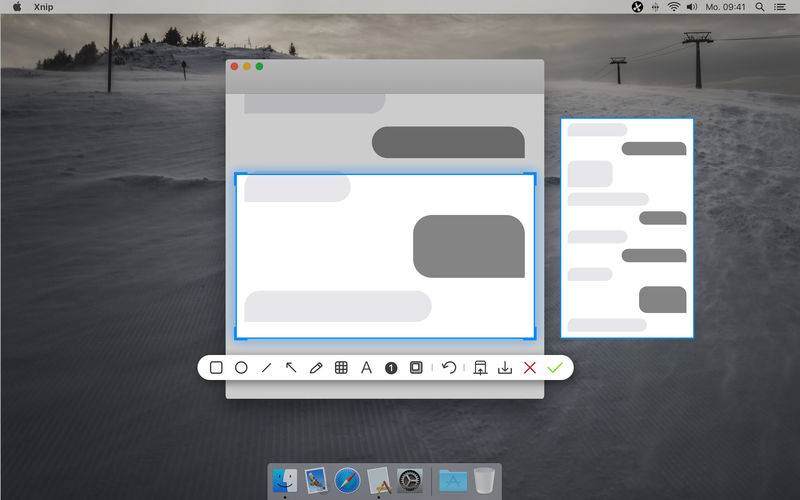Confirm capture with green checkmark
This screenshot has height=500, width=800.
coord(555,367)
